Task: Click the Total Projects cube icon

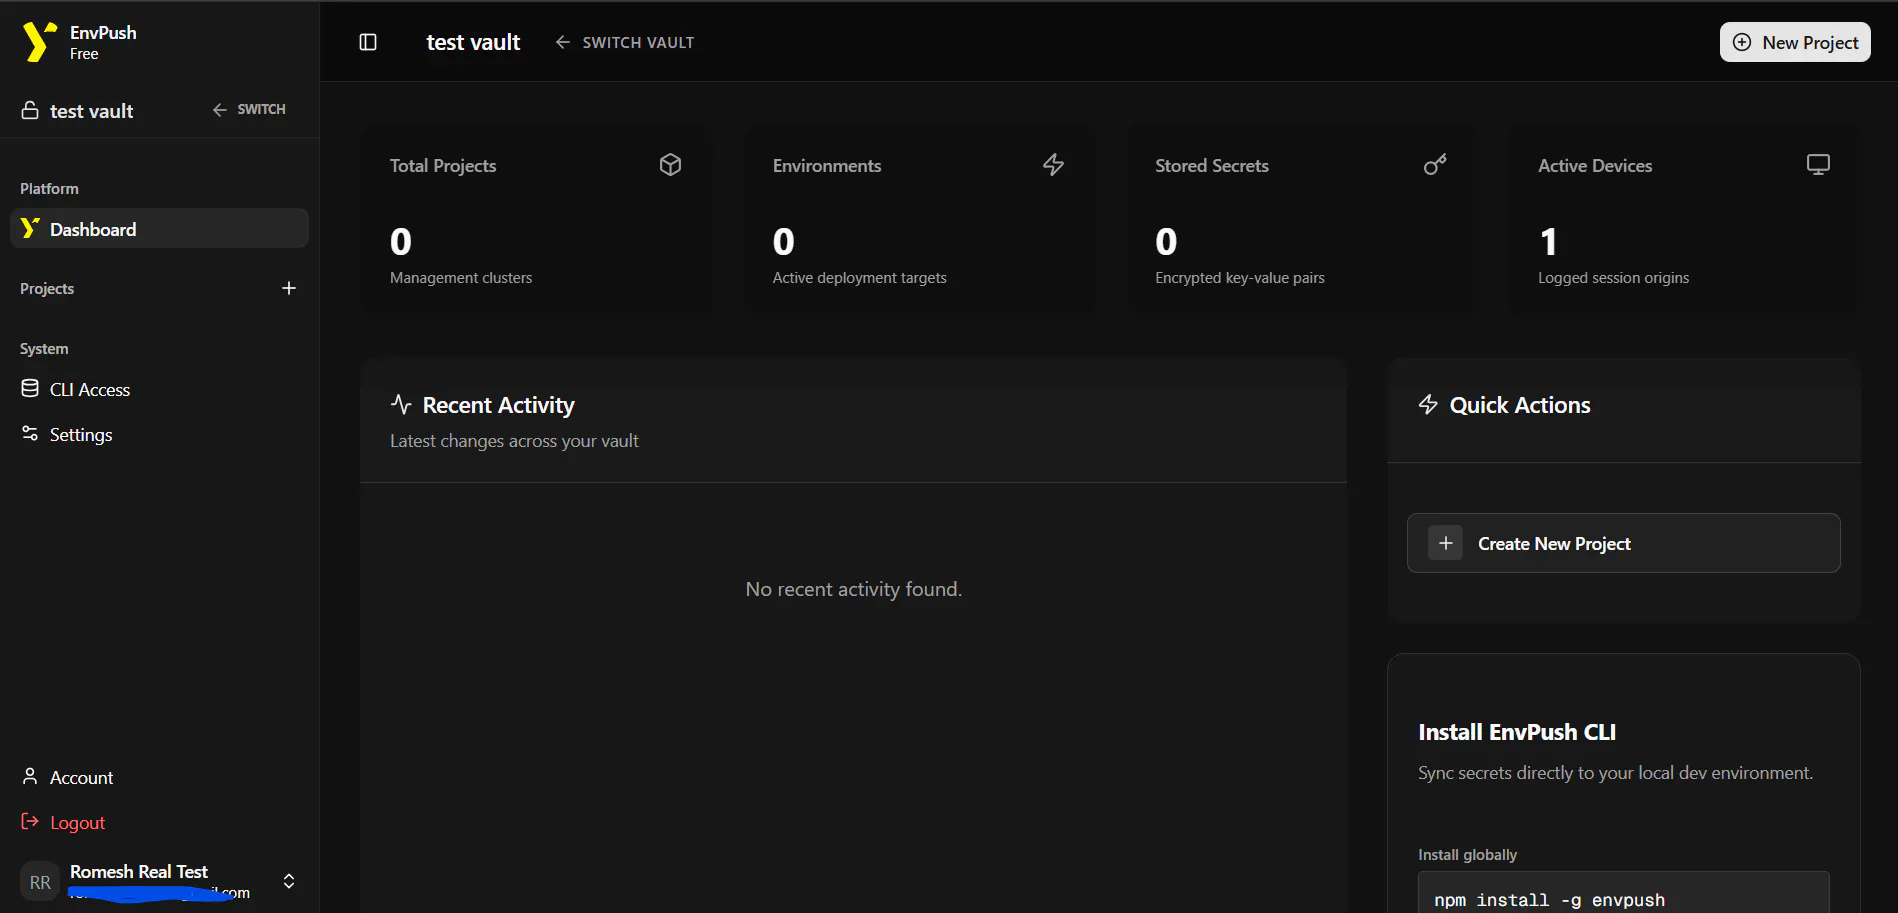Action: 671,165
